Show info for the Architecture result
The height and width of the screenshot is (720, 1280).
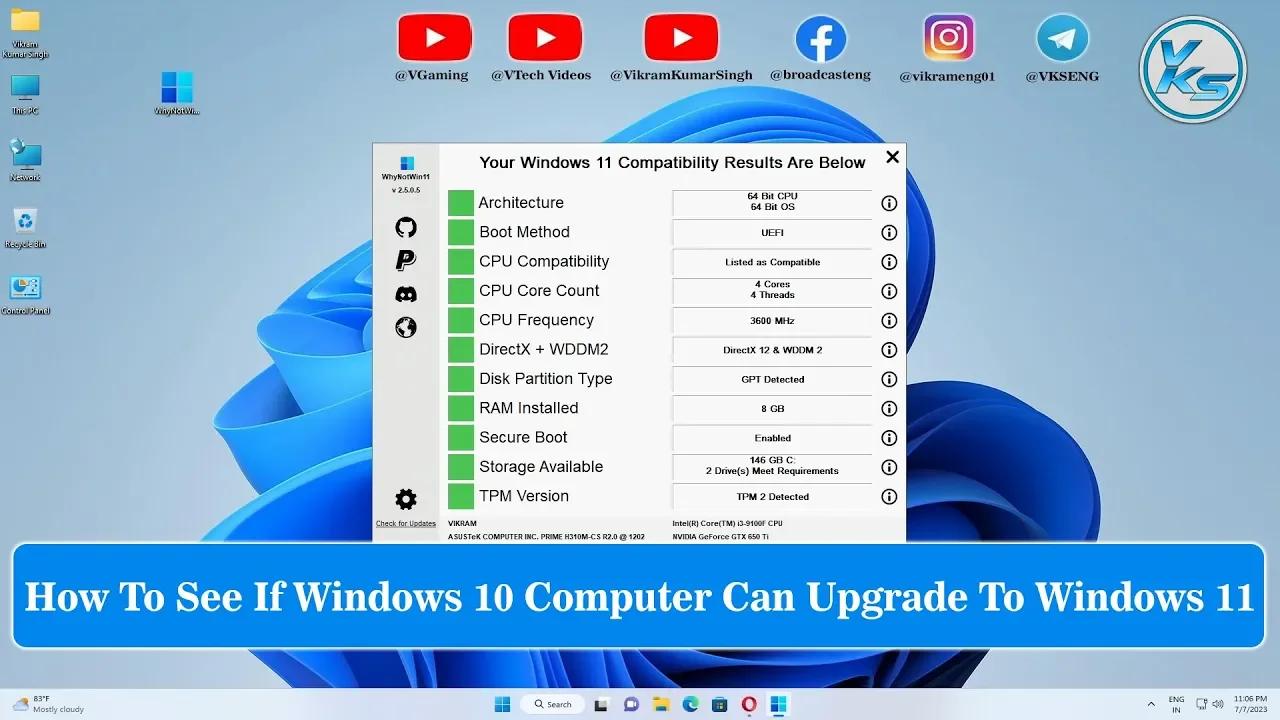coord(889,203)
